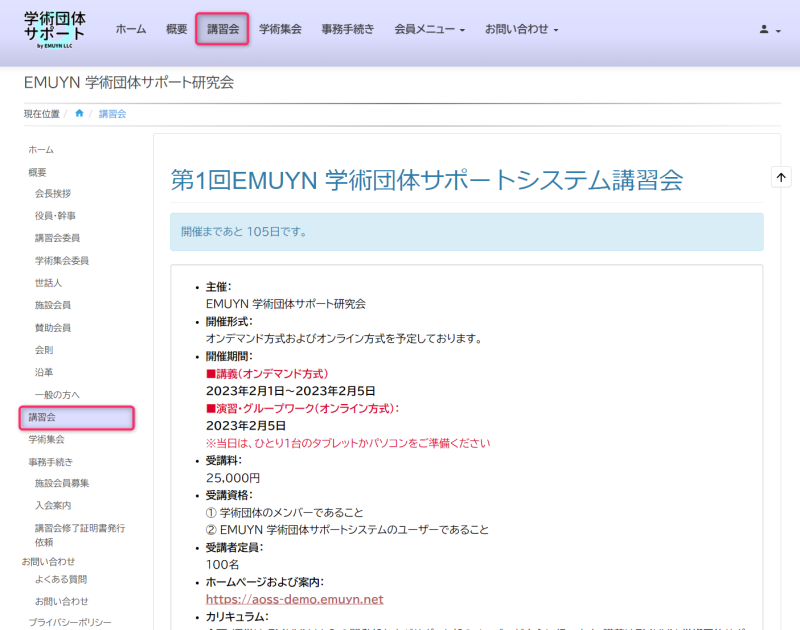Screen dimensions: 800x630
Task: Open よくある質問 in the sidebar
Action: 60,579
